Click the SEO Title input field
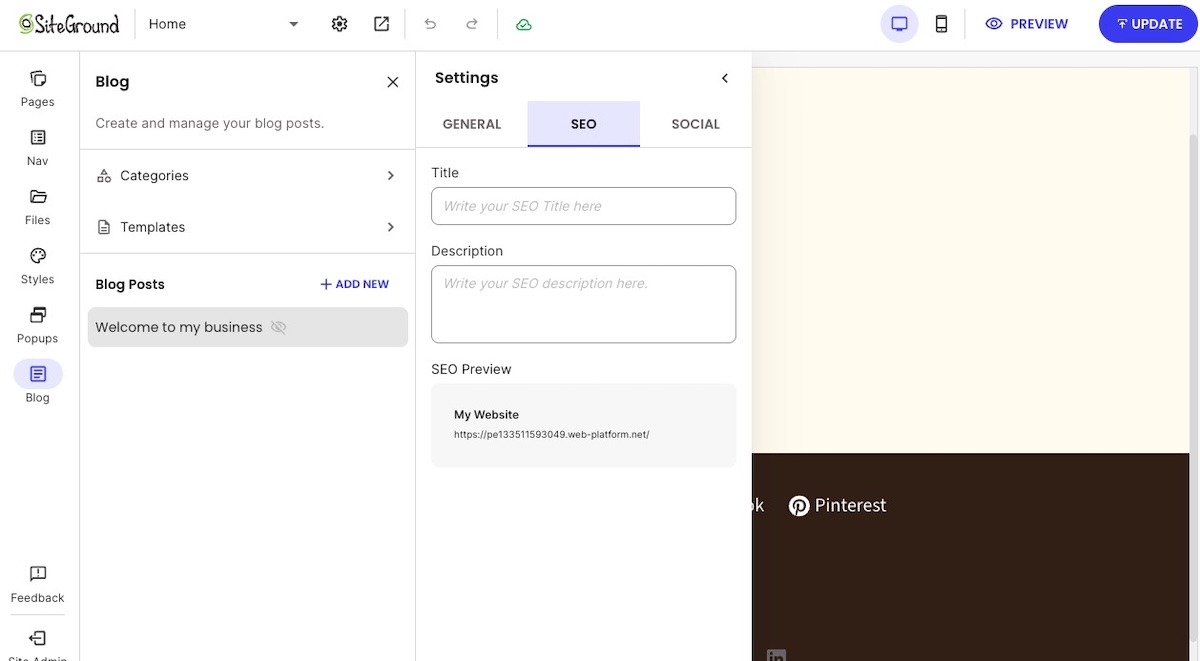Screen dimensions: 1200x661 (x=584, y=206)
